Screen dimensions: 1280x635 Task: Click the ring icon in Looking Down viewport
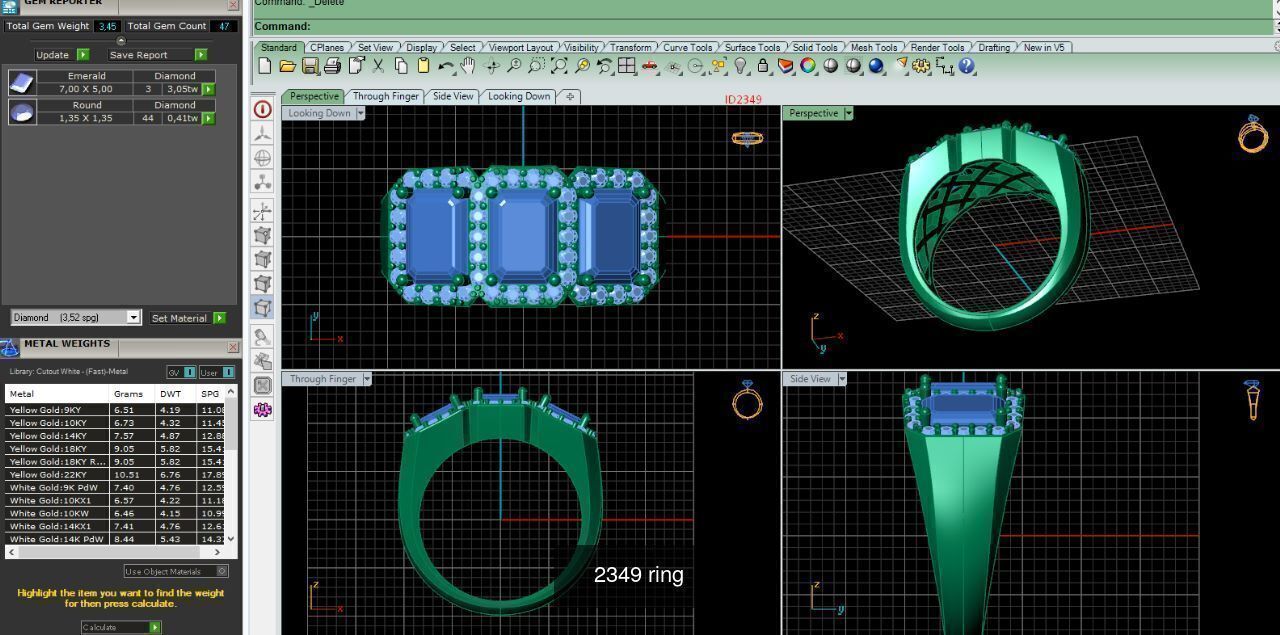coord(747,139)
